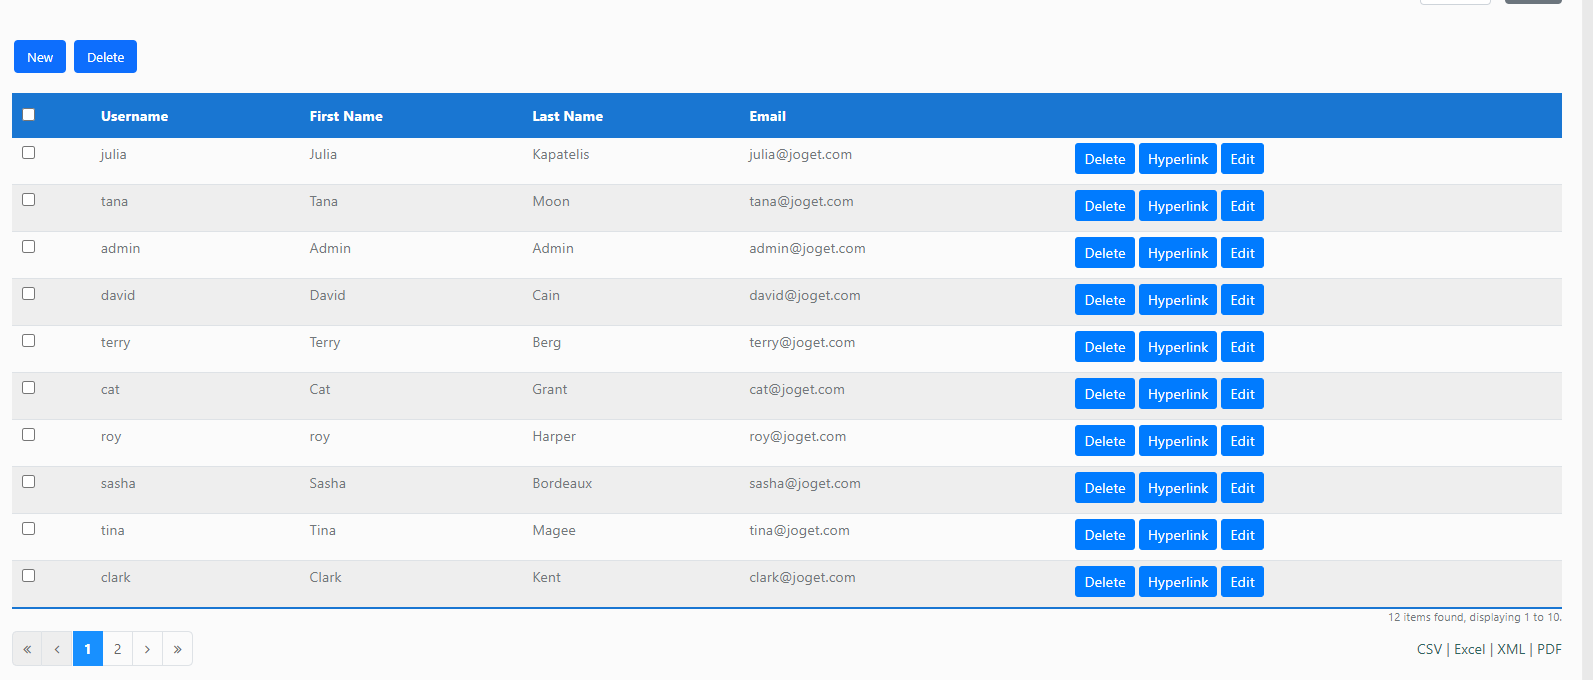Go to first page using double-left arrow
Screen dimensions: 1593x680
click(x=27, y=649)
